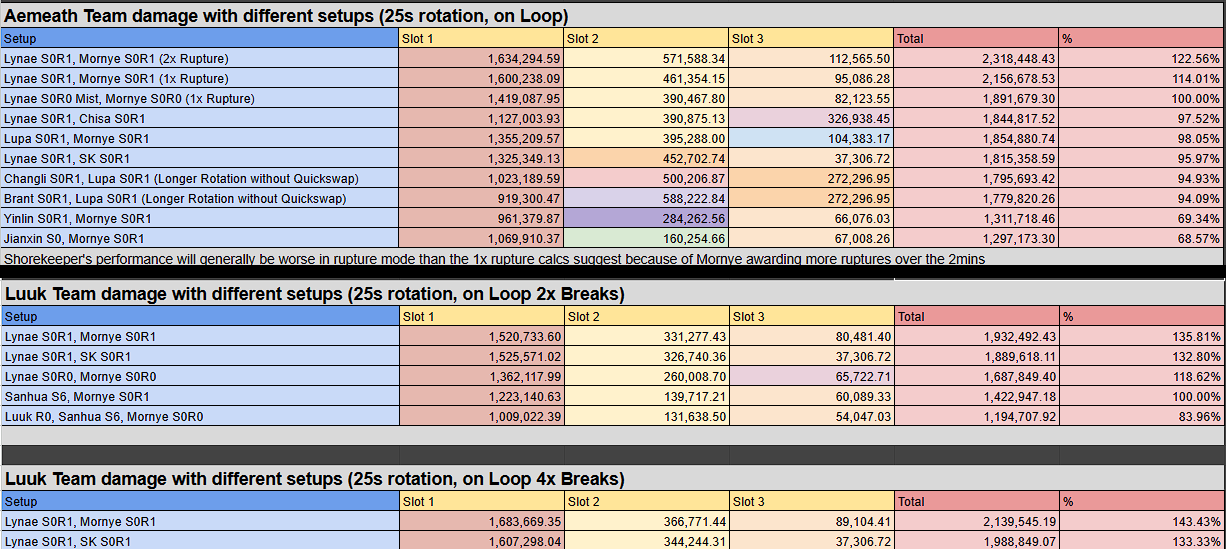1226x549 pixels.
Task: Click Total value 1,932,492.43
Action: tap(976, 337)
